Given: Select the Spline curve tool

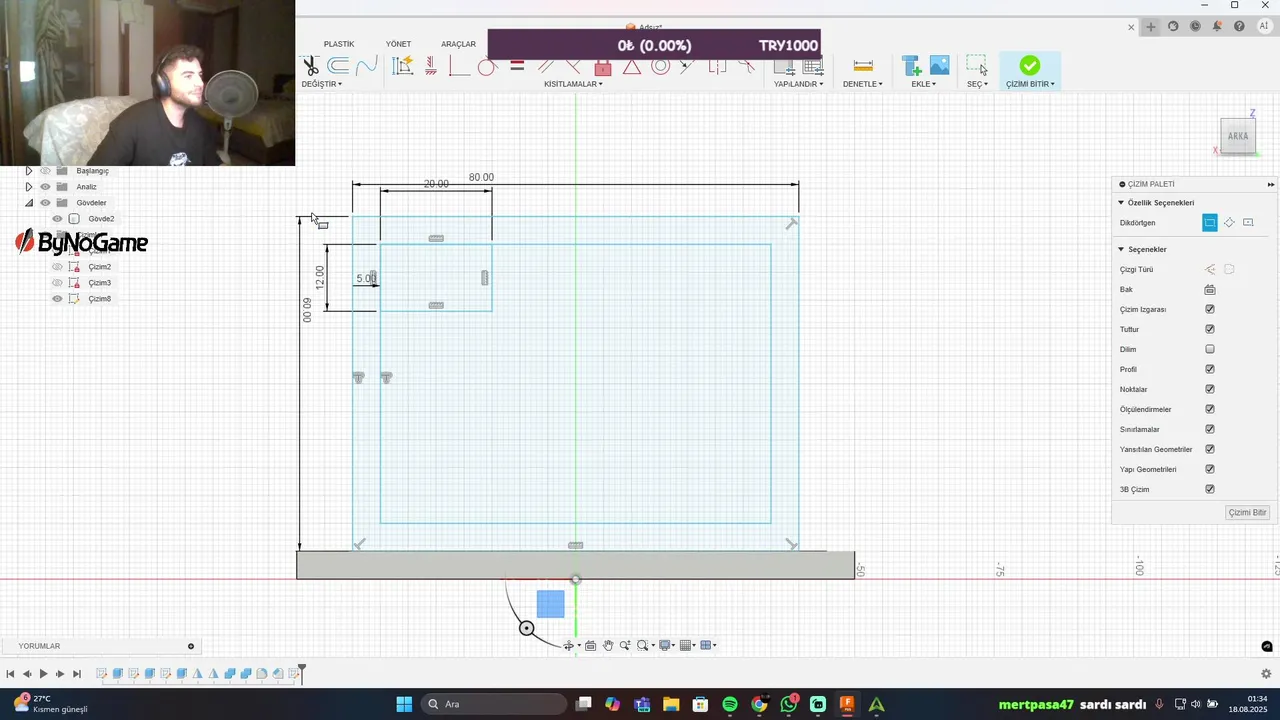Looking at the screenshot, I should click(366, 66).
